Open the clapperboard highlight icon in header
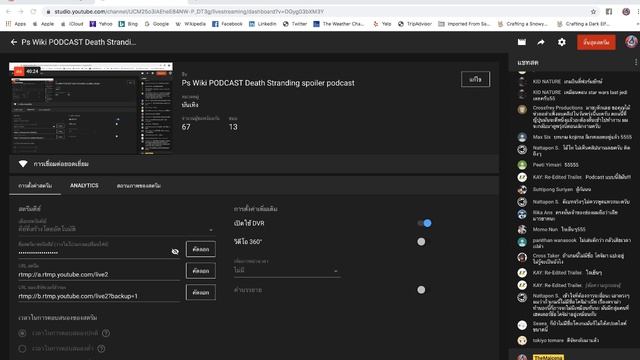Viewport: 640px width, 360px height. [x=522, y=42]
